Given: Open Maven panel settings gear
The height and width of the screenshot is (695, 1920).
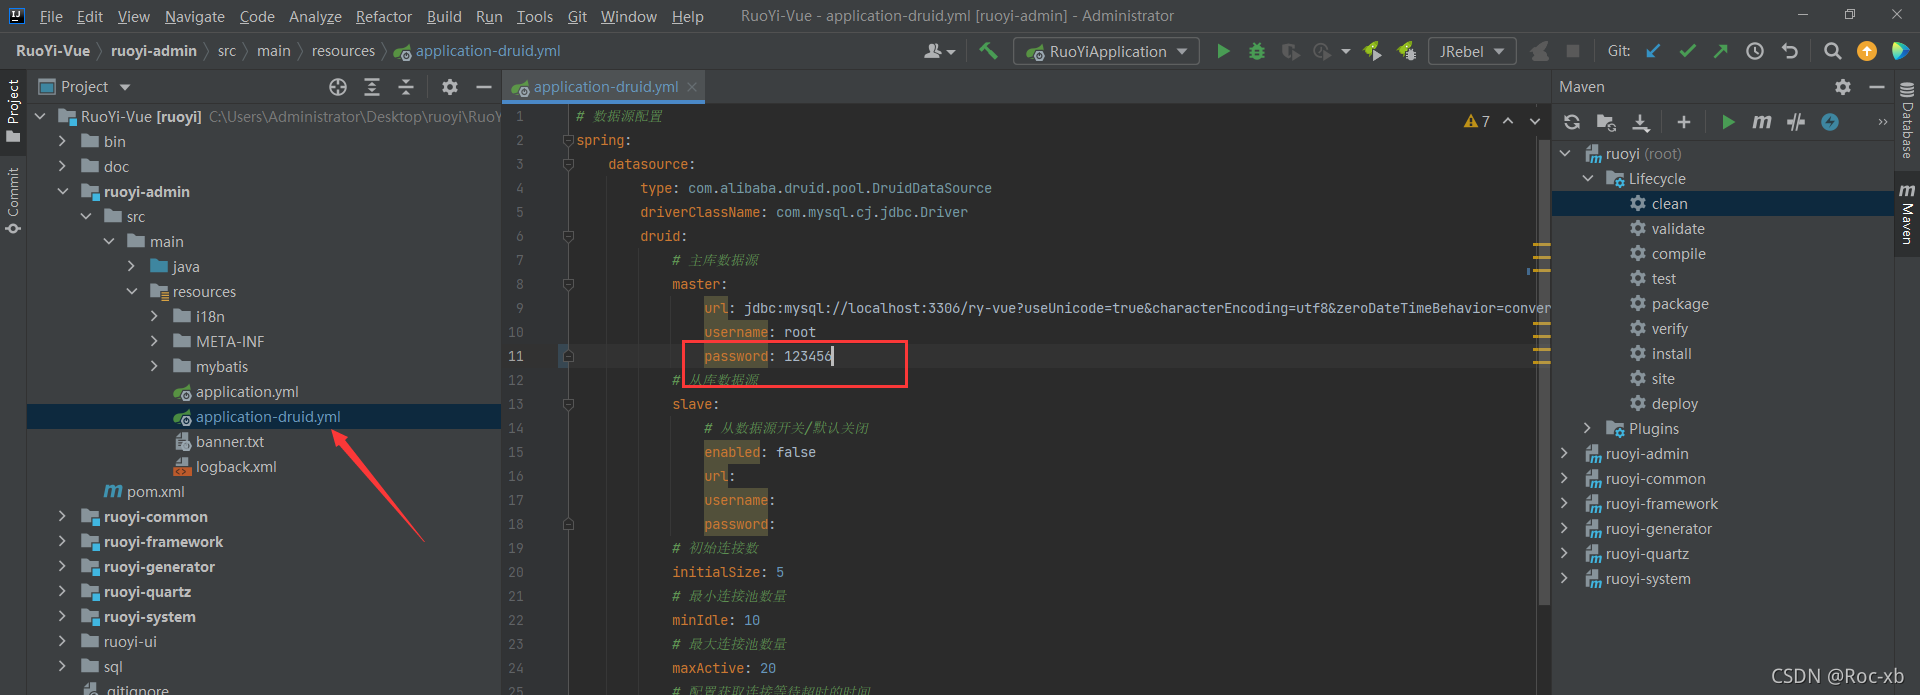Looking at the screenshot, I should pyautogui.click(x=1843, y=87).
